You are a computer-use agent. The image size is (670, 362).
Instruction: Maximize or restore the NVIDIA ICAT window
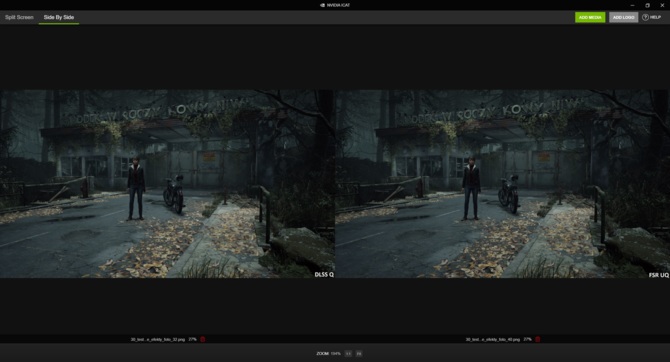click(647, 5)
